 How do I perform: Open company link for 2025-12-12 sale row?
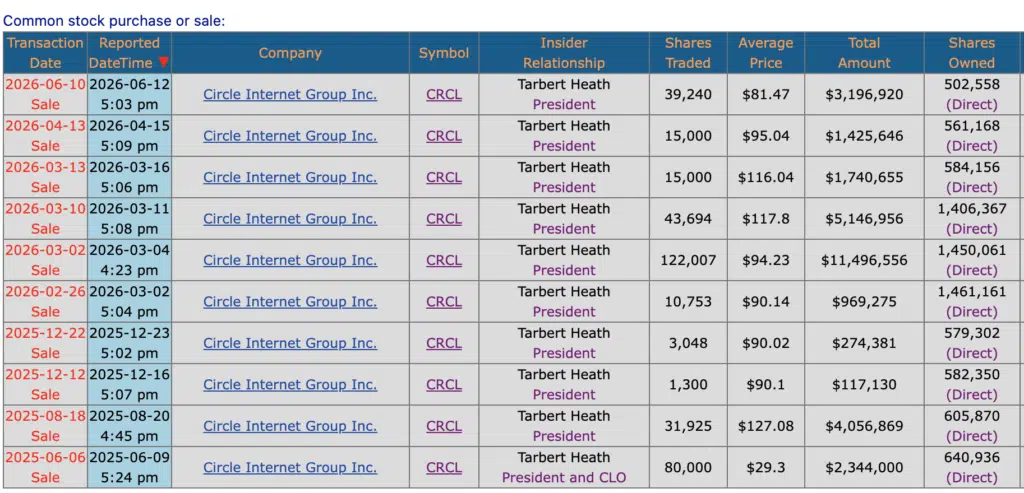point(290,385)
